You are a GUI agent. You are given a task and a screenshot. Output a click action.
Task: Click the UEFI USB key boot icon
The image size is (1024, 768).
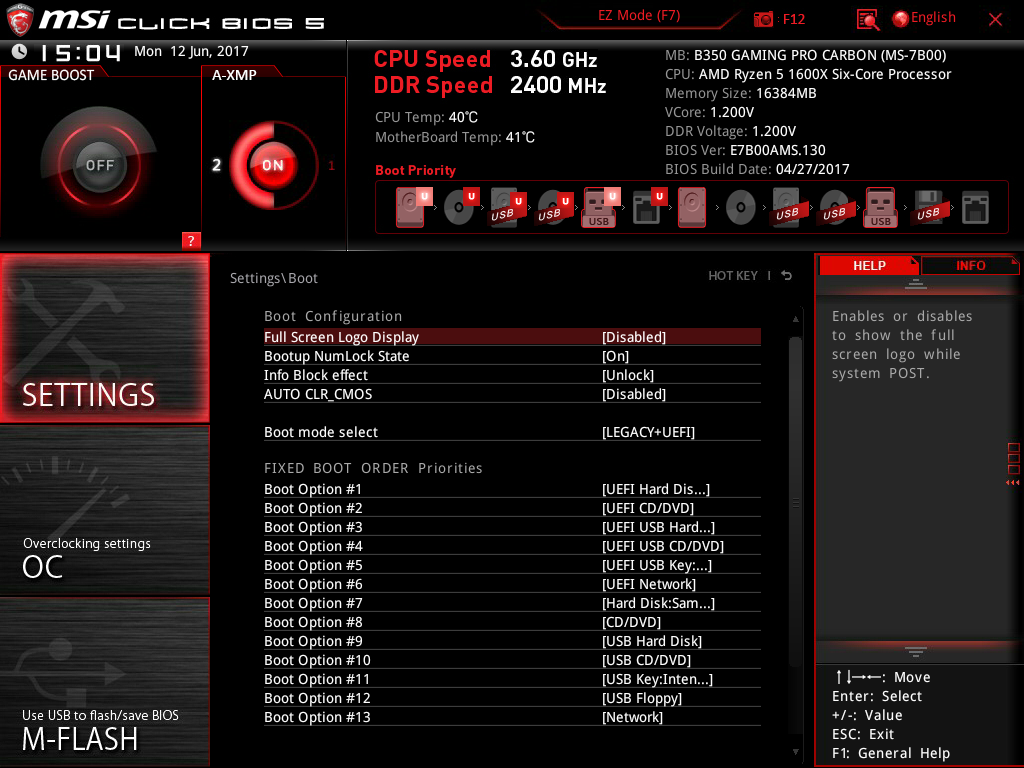601,207
